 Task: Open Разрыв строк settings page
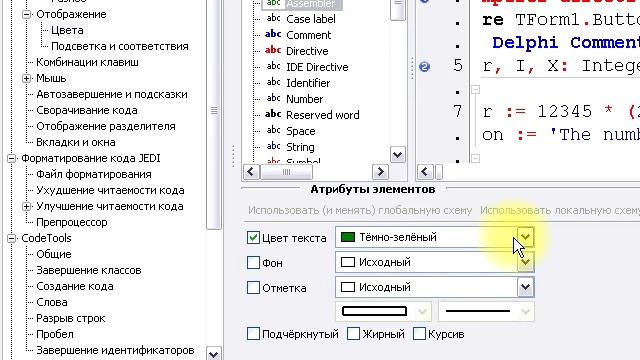pyautogui.click(x=71, y=318)
